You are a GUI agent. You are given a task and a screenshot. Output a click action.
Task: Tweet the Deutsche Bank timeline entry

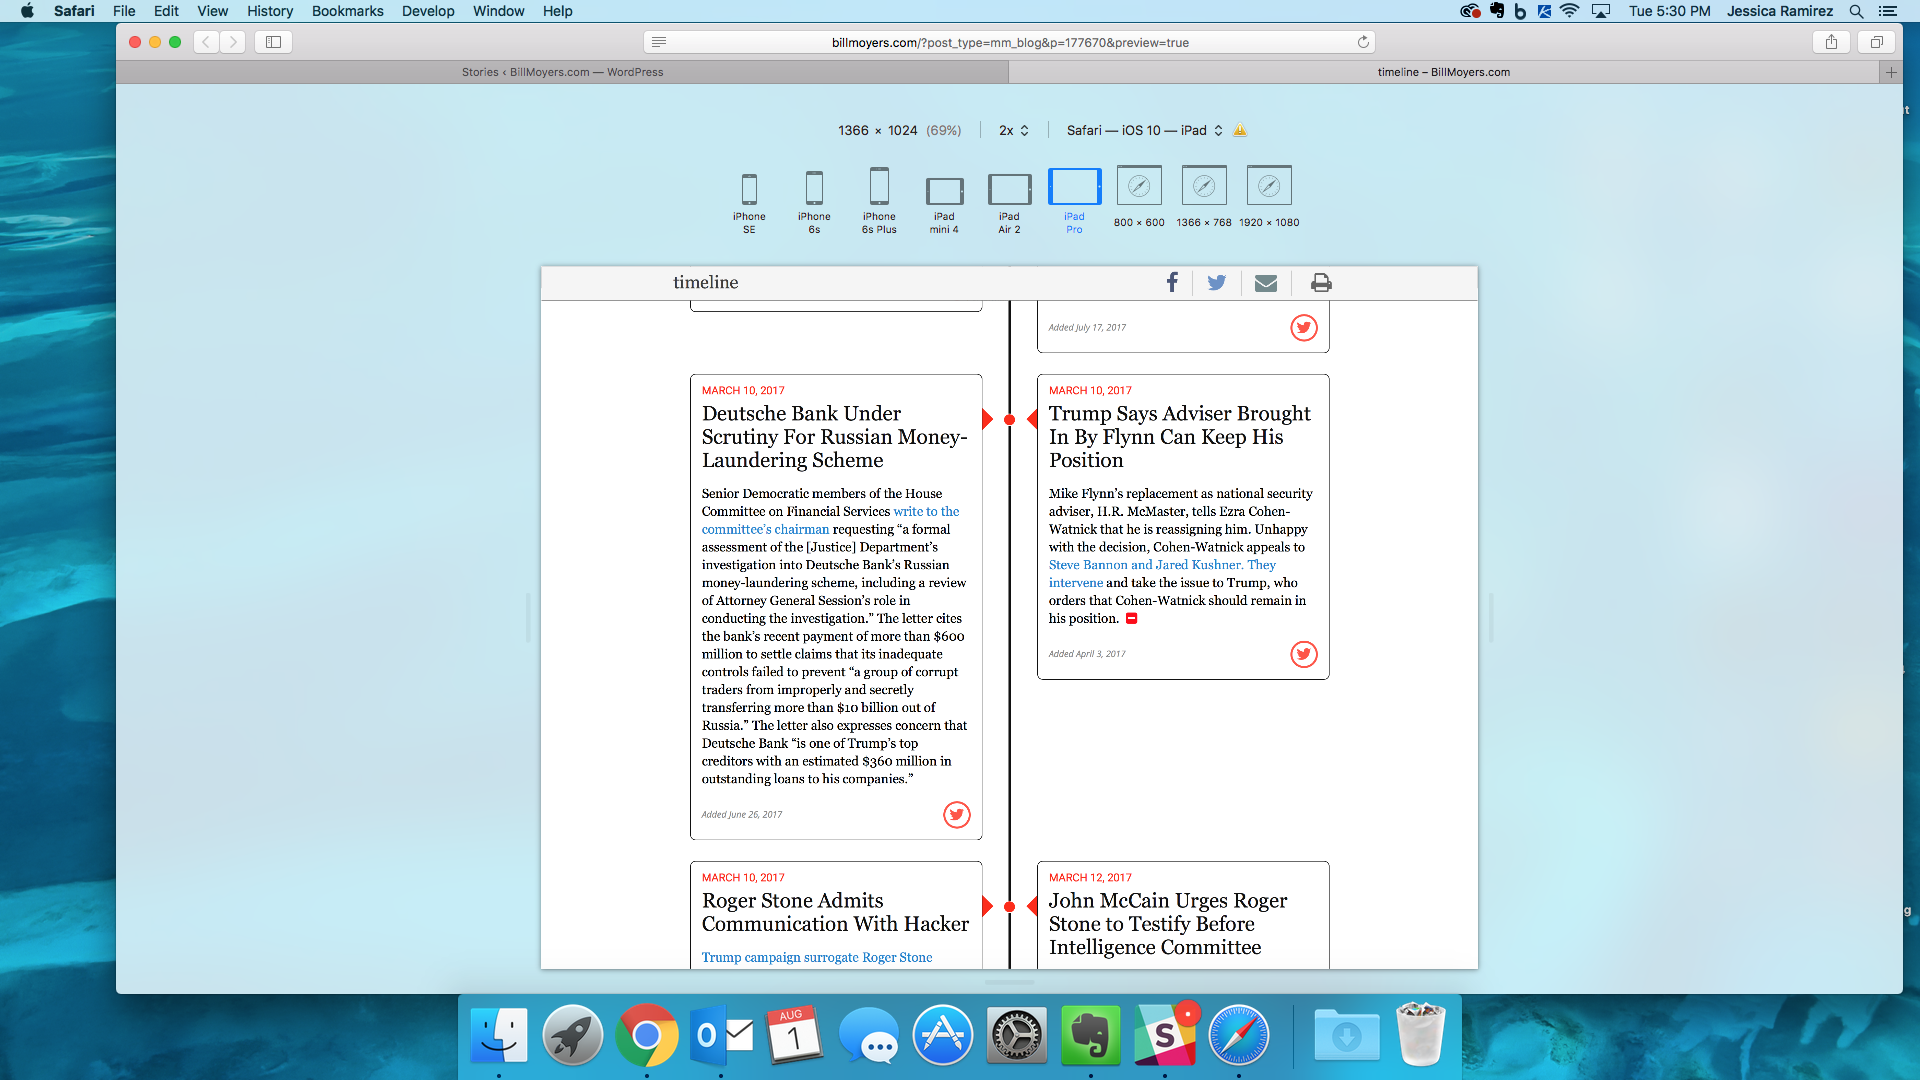click(x=956, y=815)
